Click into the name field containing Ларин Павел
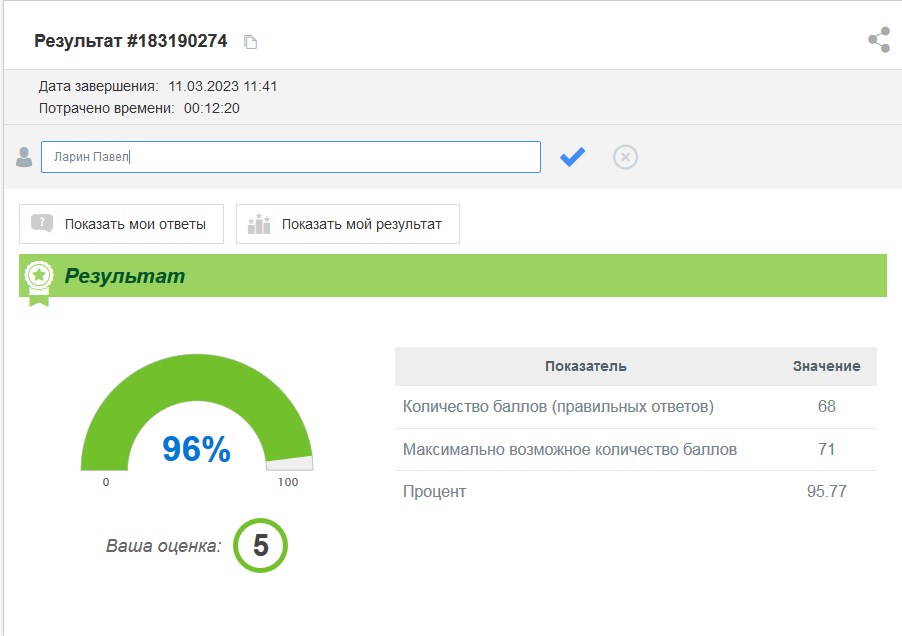This screenshot has height=636, width=902. (290, 157)
